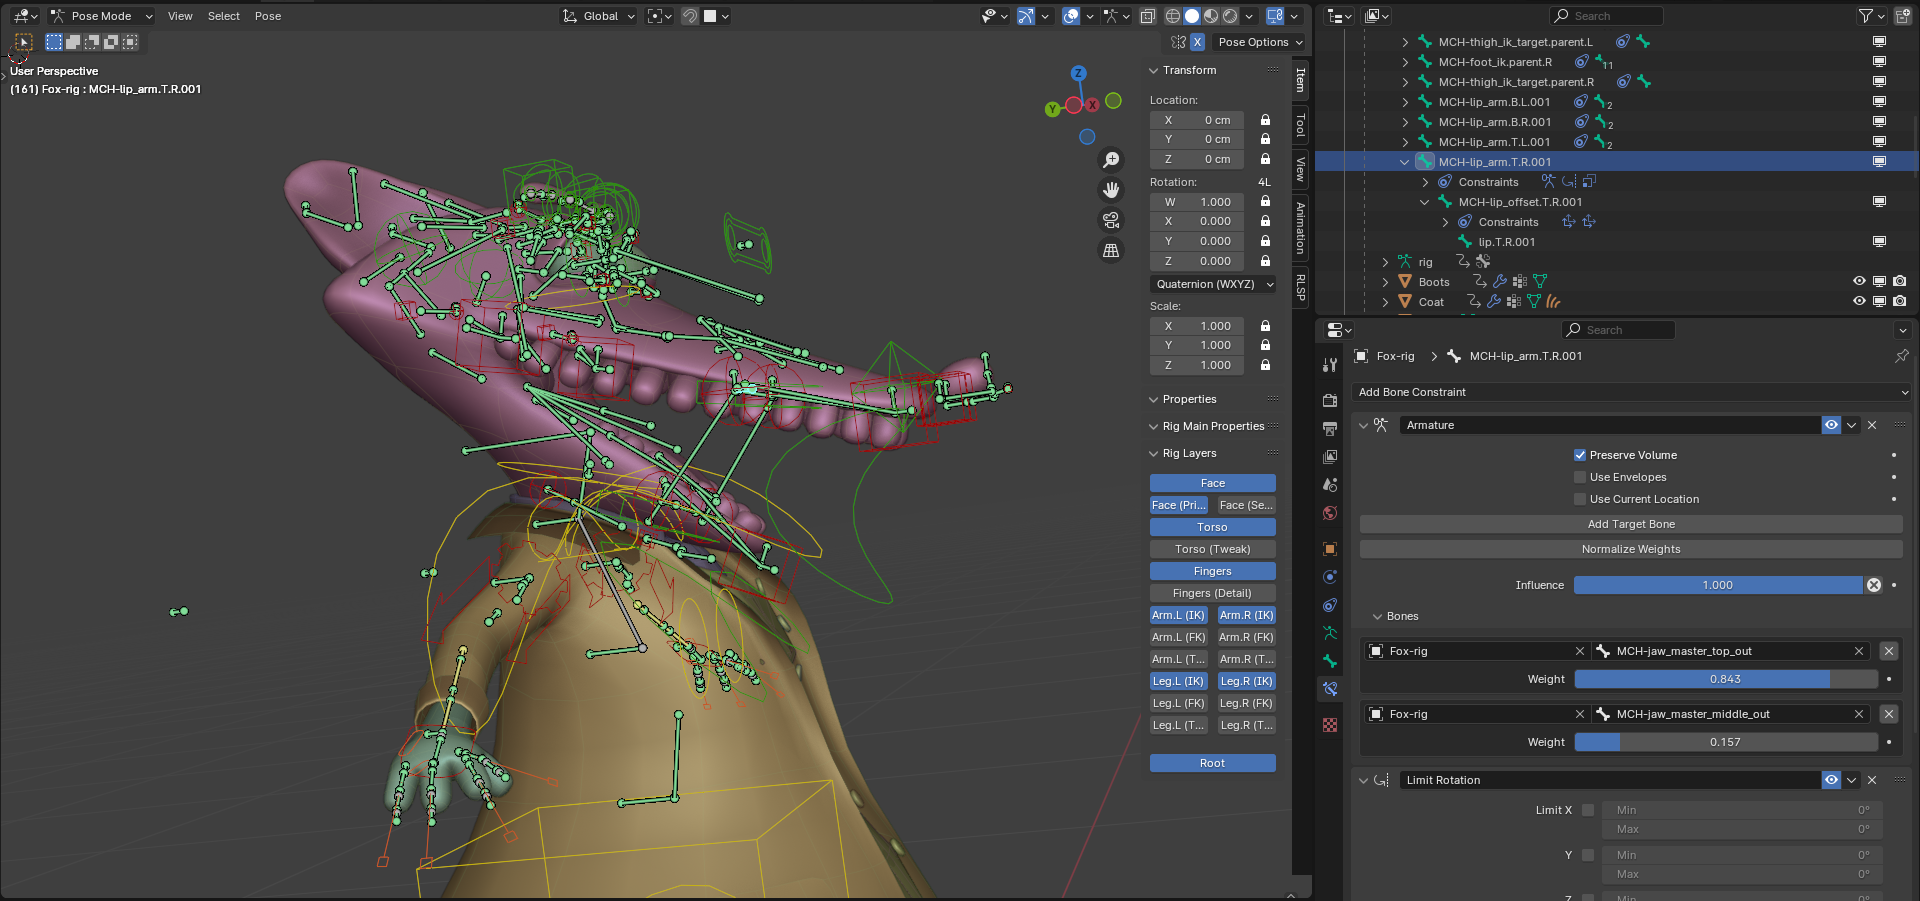Adjust the Armature Influence slider
The height and width of the screenshot is (901, 1920).
click(x=1718, y=585)
